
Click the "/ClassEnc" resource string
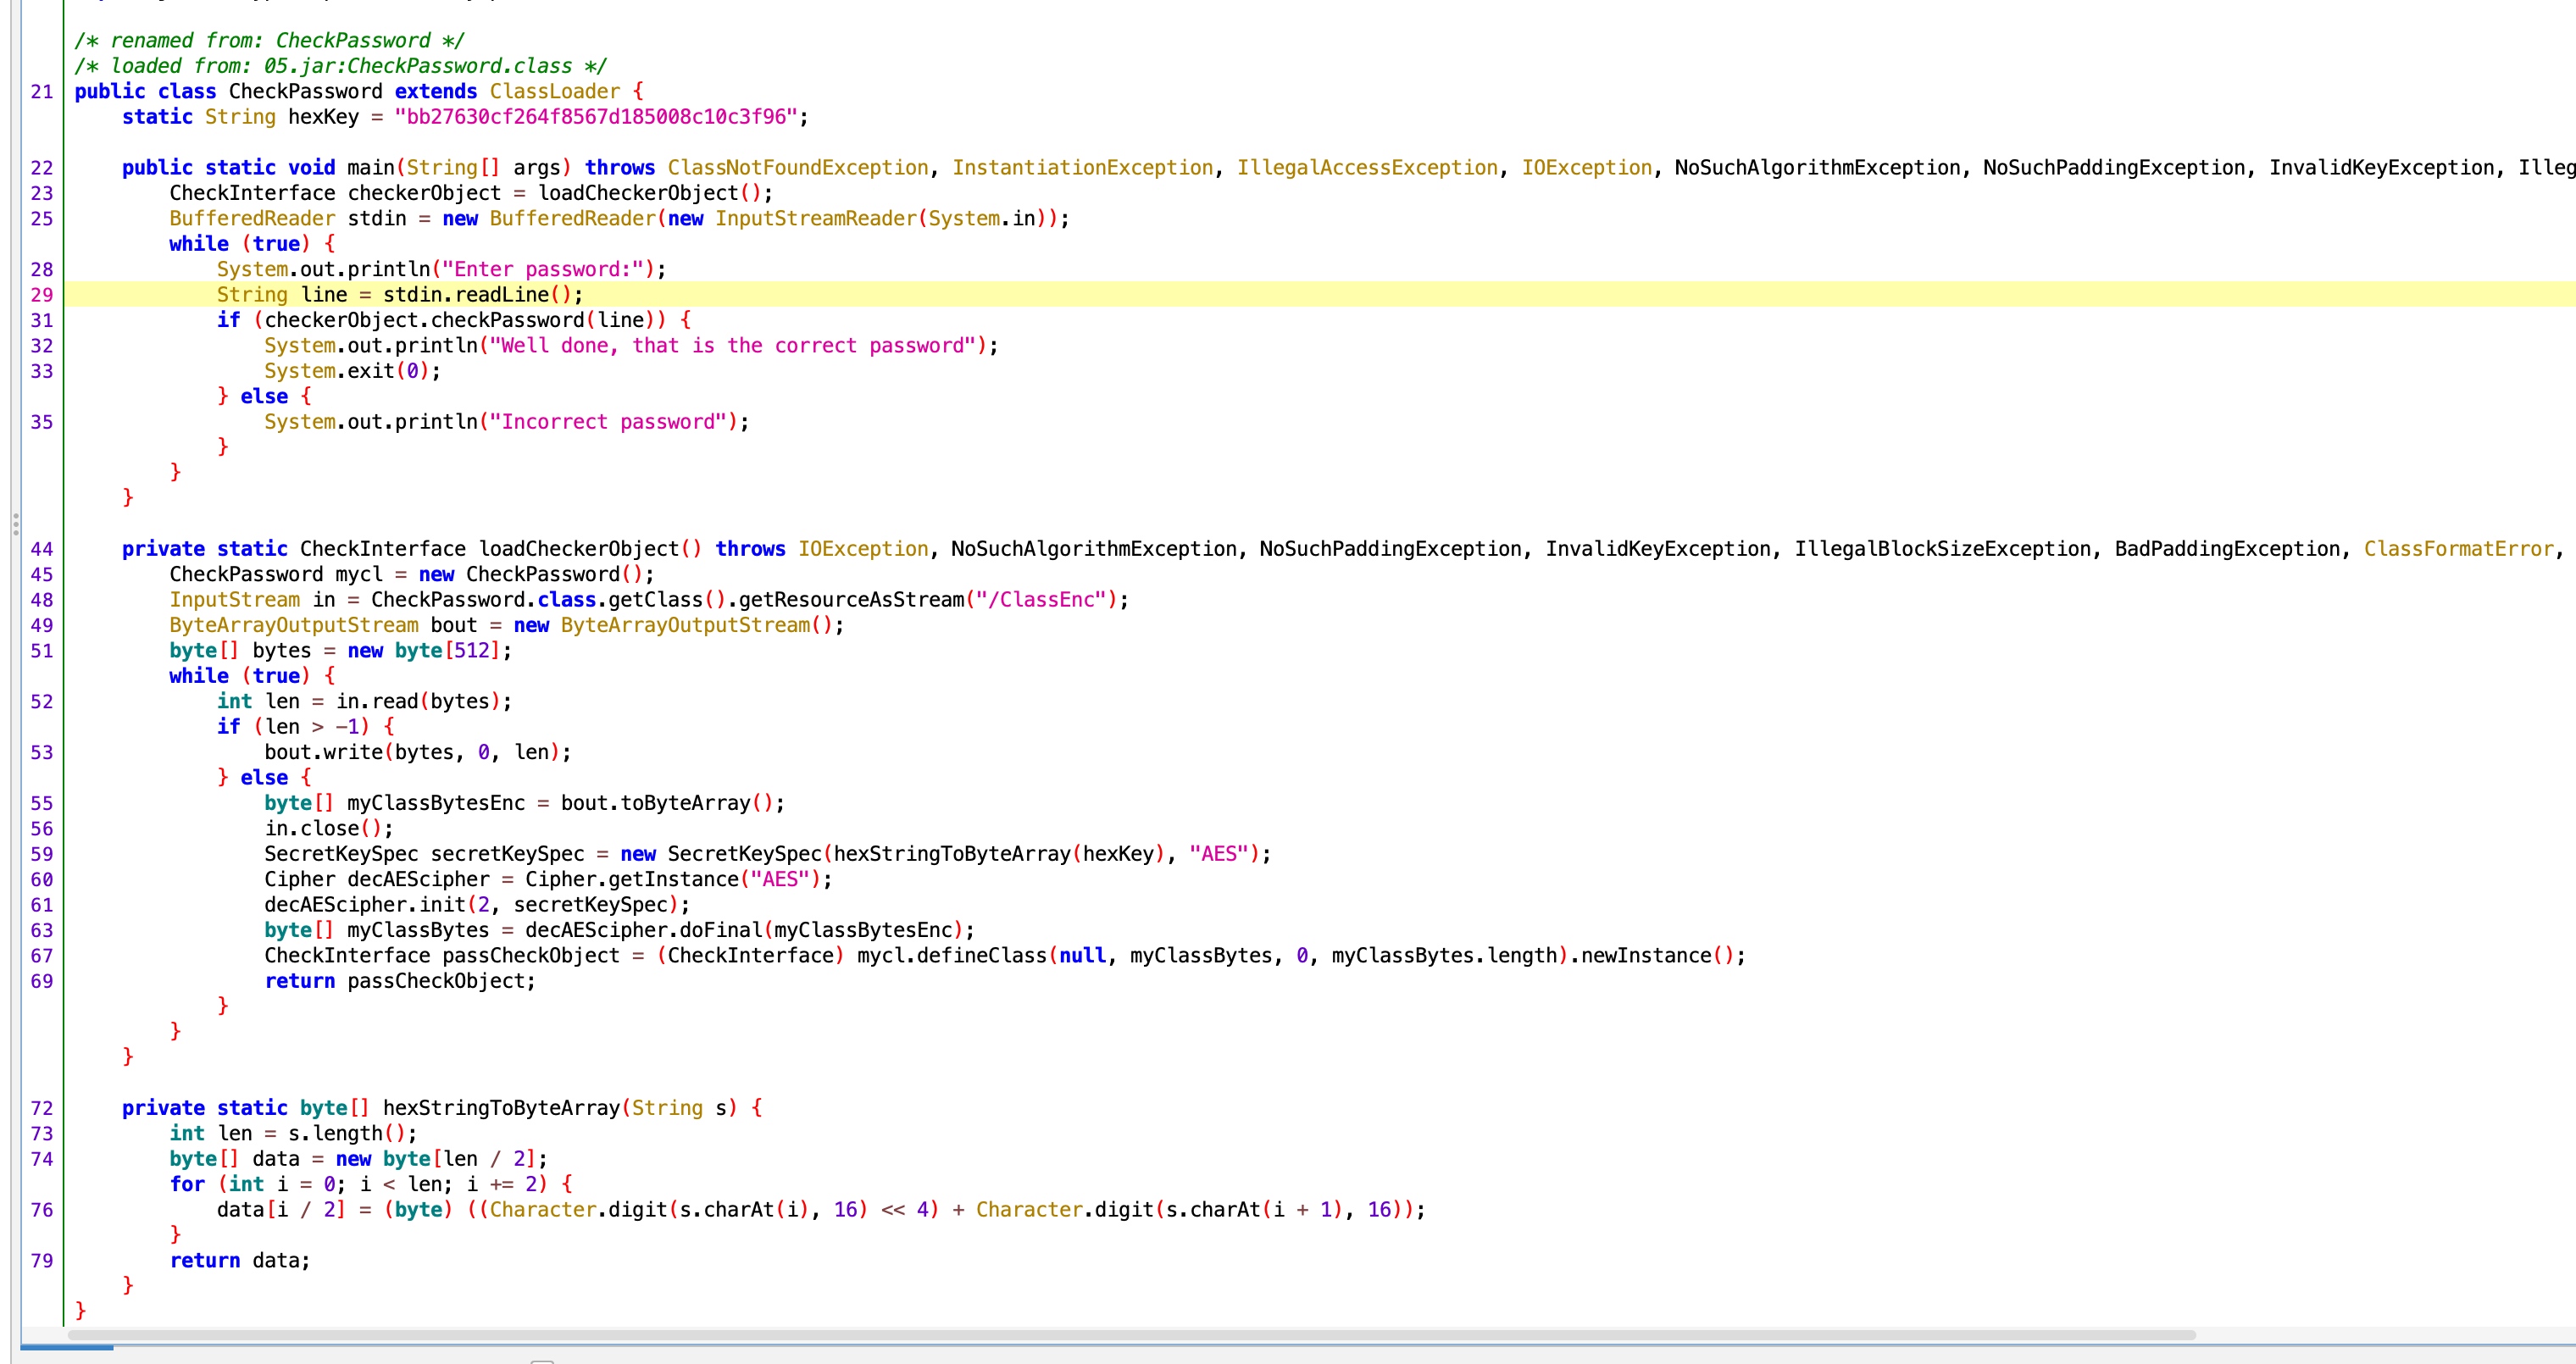click(x=1040, y=600)
